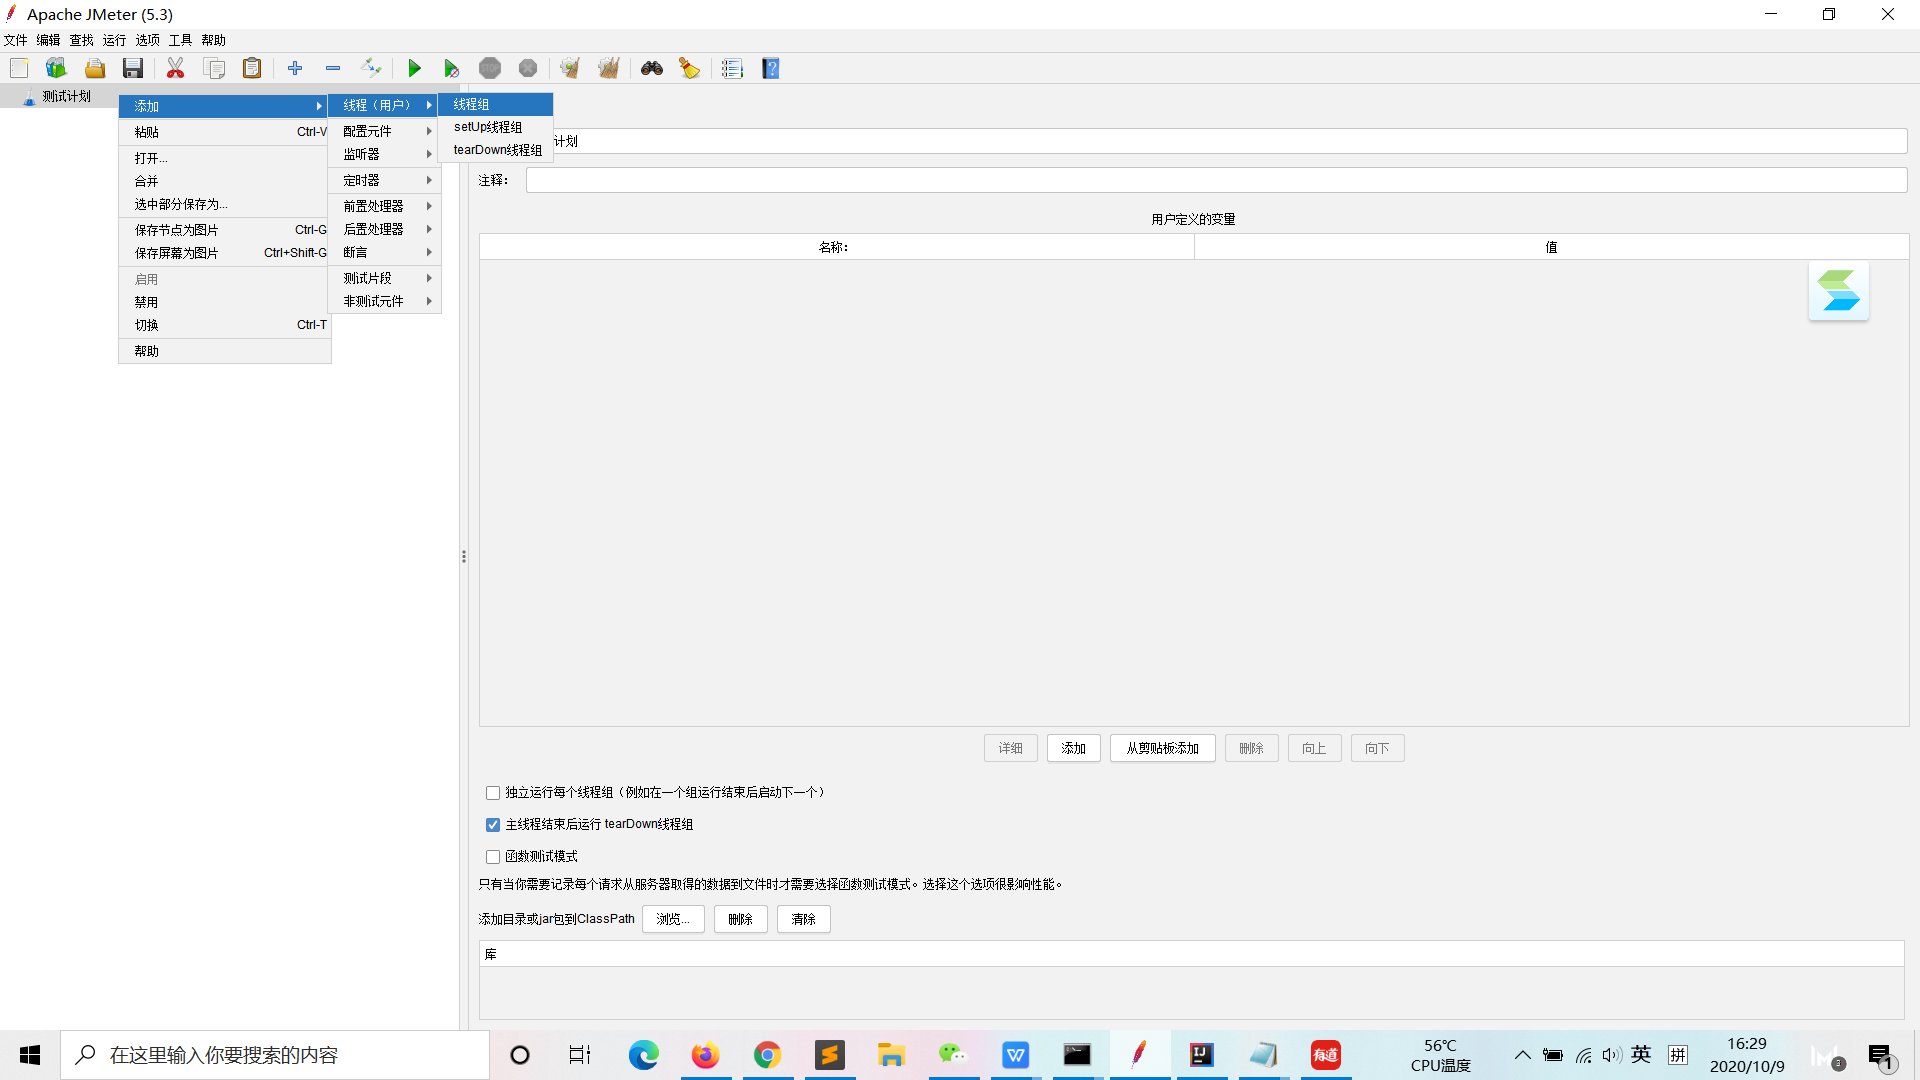Click the green Start run icon

coord(414,68)
